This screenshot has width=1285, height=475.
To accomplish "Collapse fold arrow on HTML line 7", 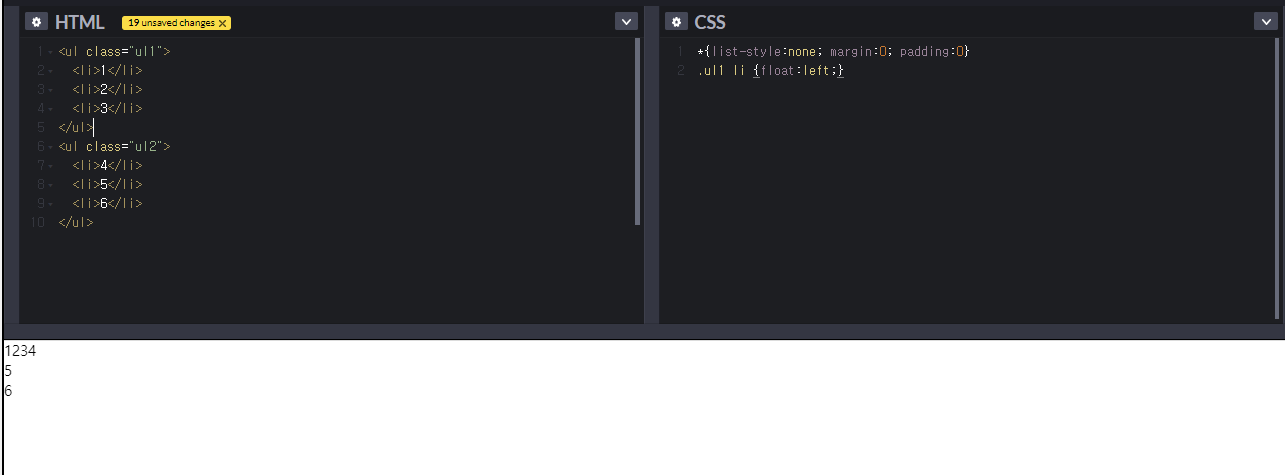I will click(50, 165).
